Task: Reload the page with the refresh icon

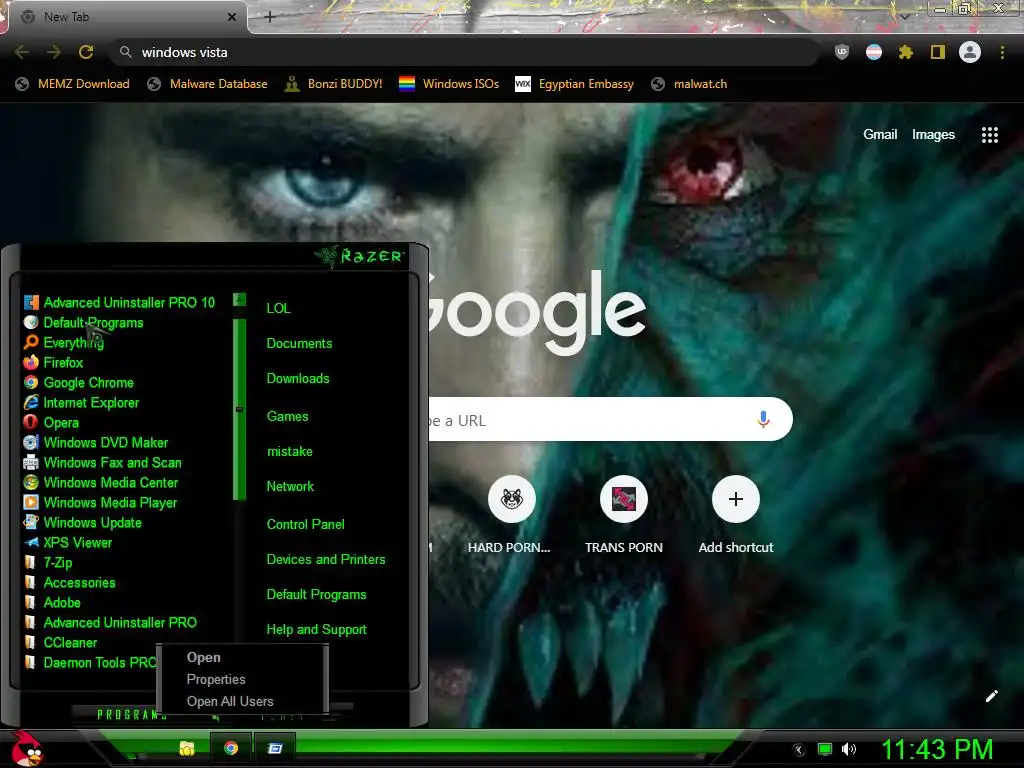Action: 86,52
